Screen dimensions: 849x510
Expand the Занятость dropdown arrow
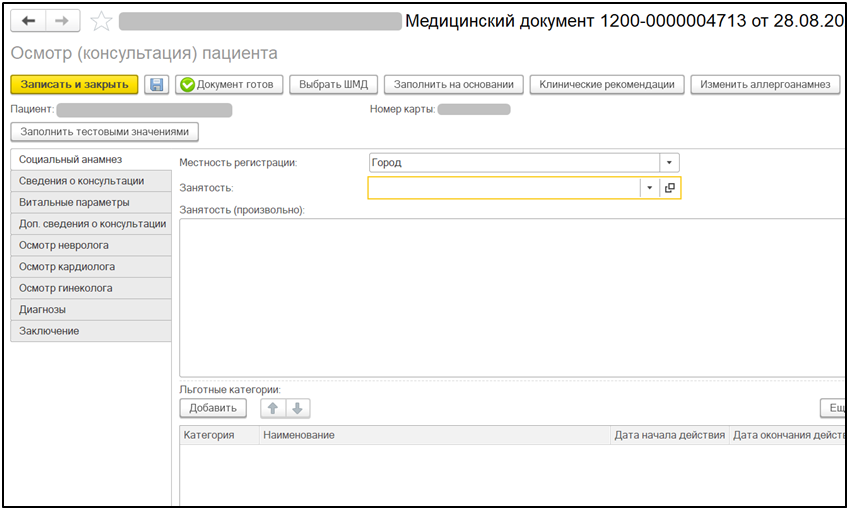point(649,188)
